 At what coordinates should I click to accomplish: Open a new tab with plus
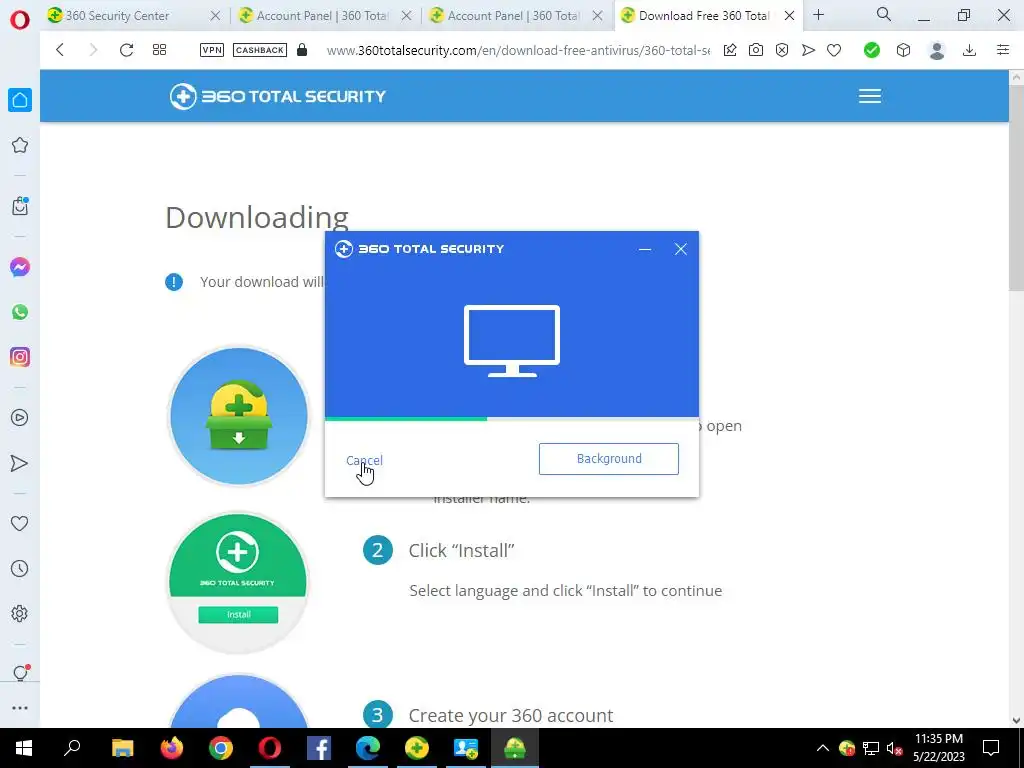coord(819,15)
